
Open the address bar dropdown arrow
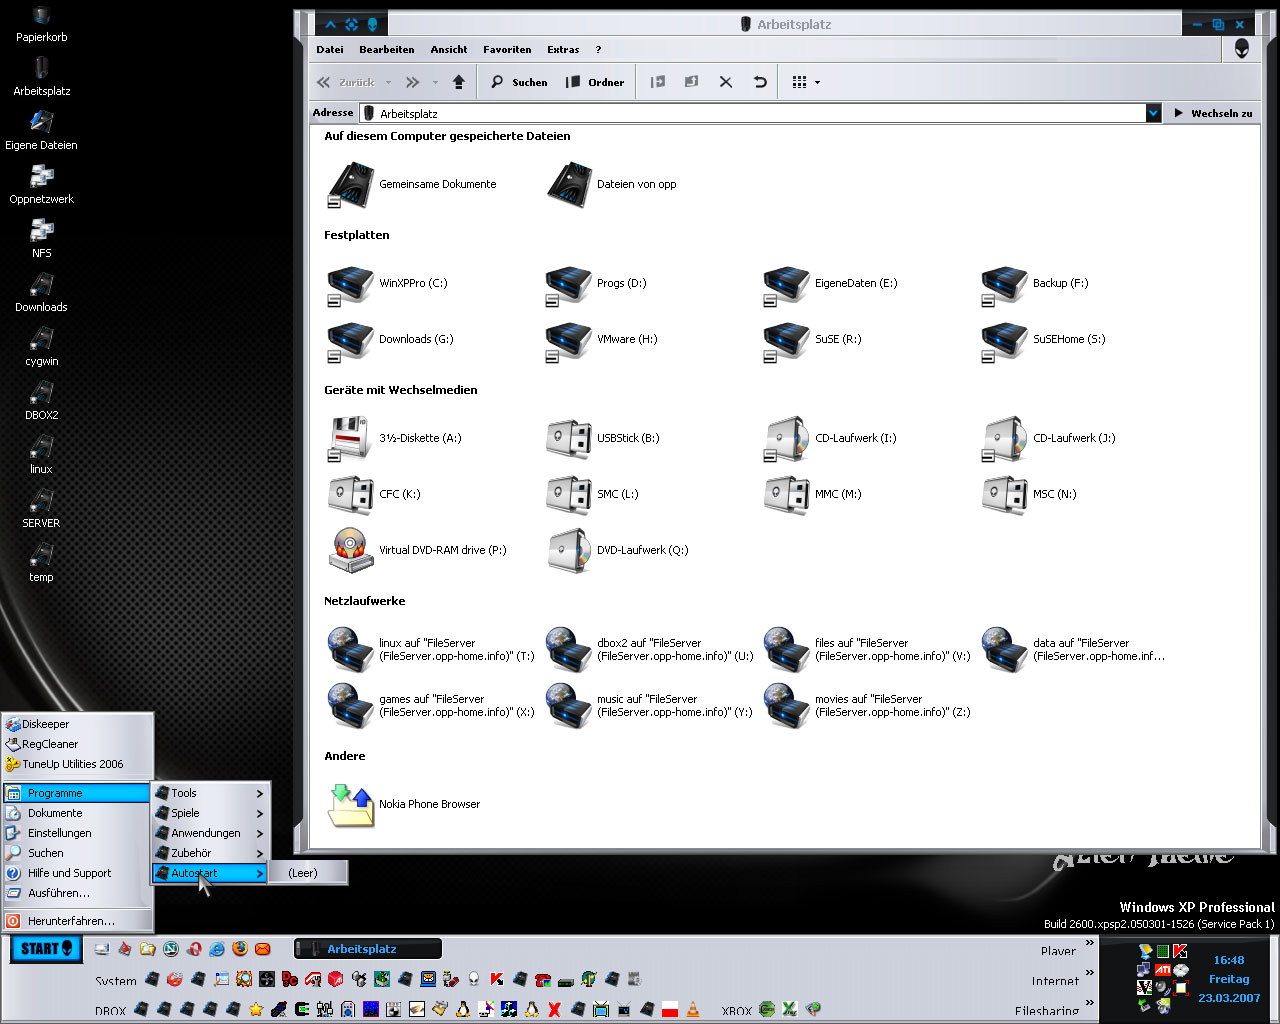coord(1153,113)
